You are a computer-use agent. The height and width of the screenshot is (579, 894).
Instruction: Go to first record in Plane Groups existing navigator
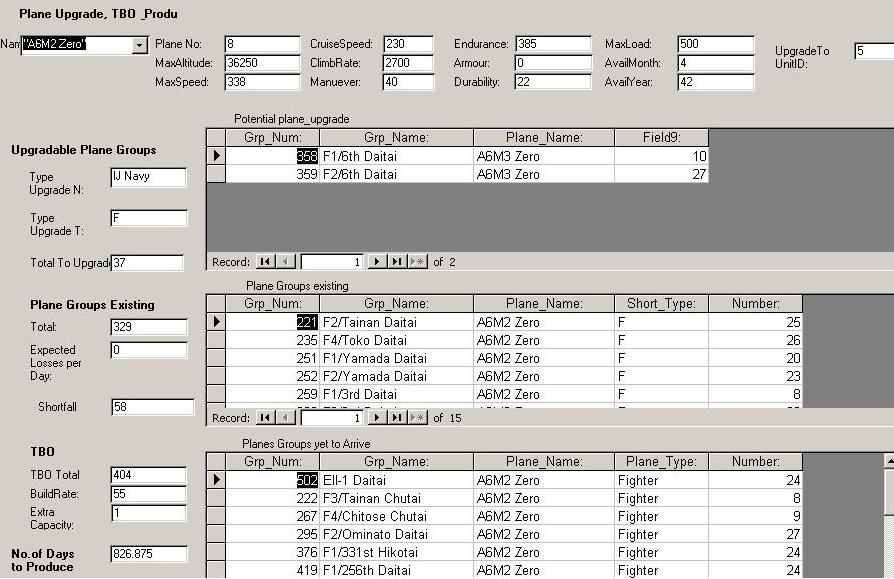(265, 418)
